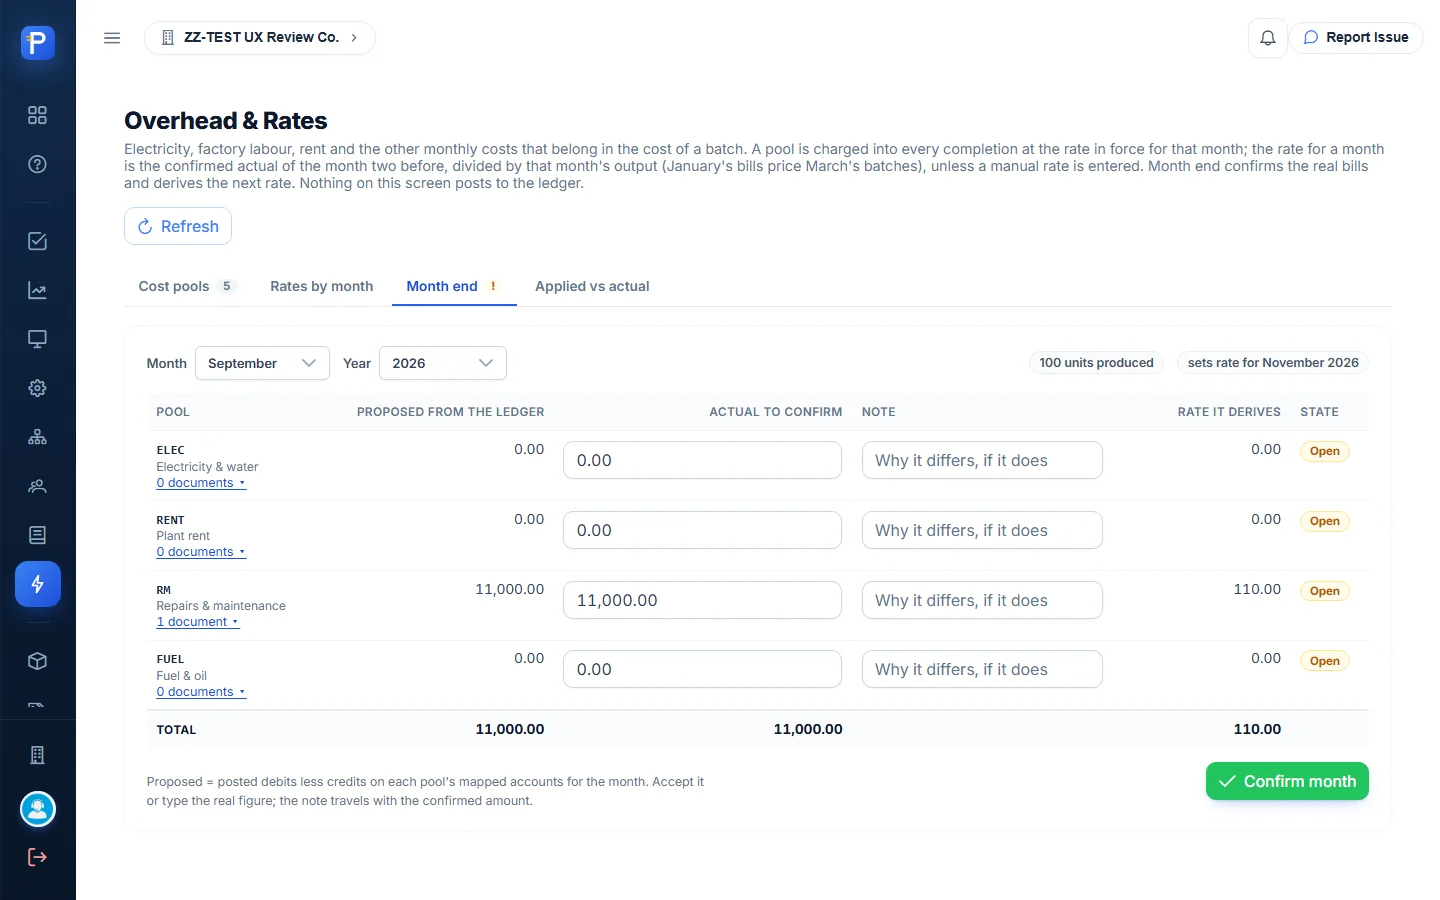Expand the ELEC pool's 0 documents link
Screen dimensions: 1440x900
click(201, 483)
